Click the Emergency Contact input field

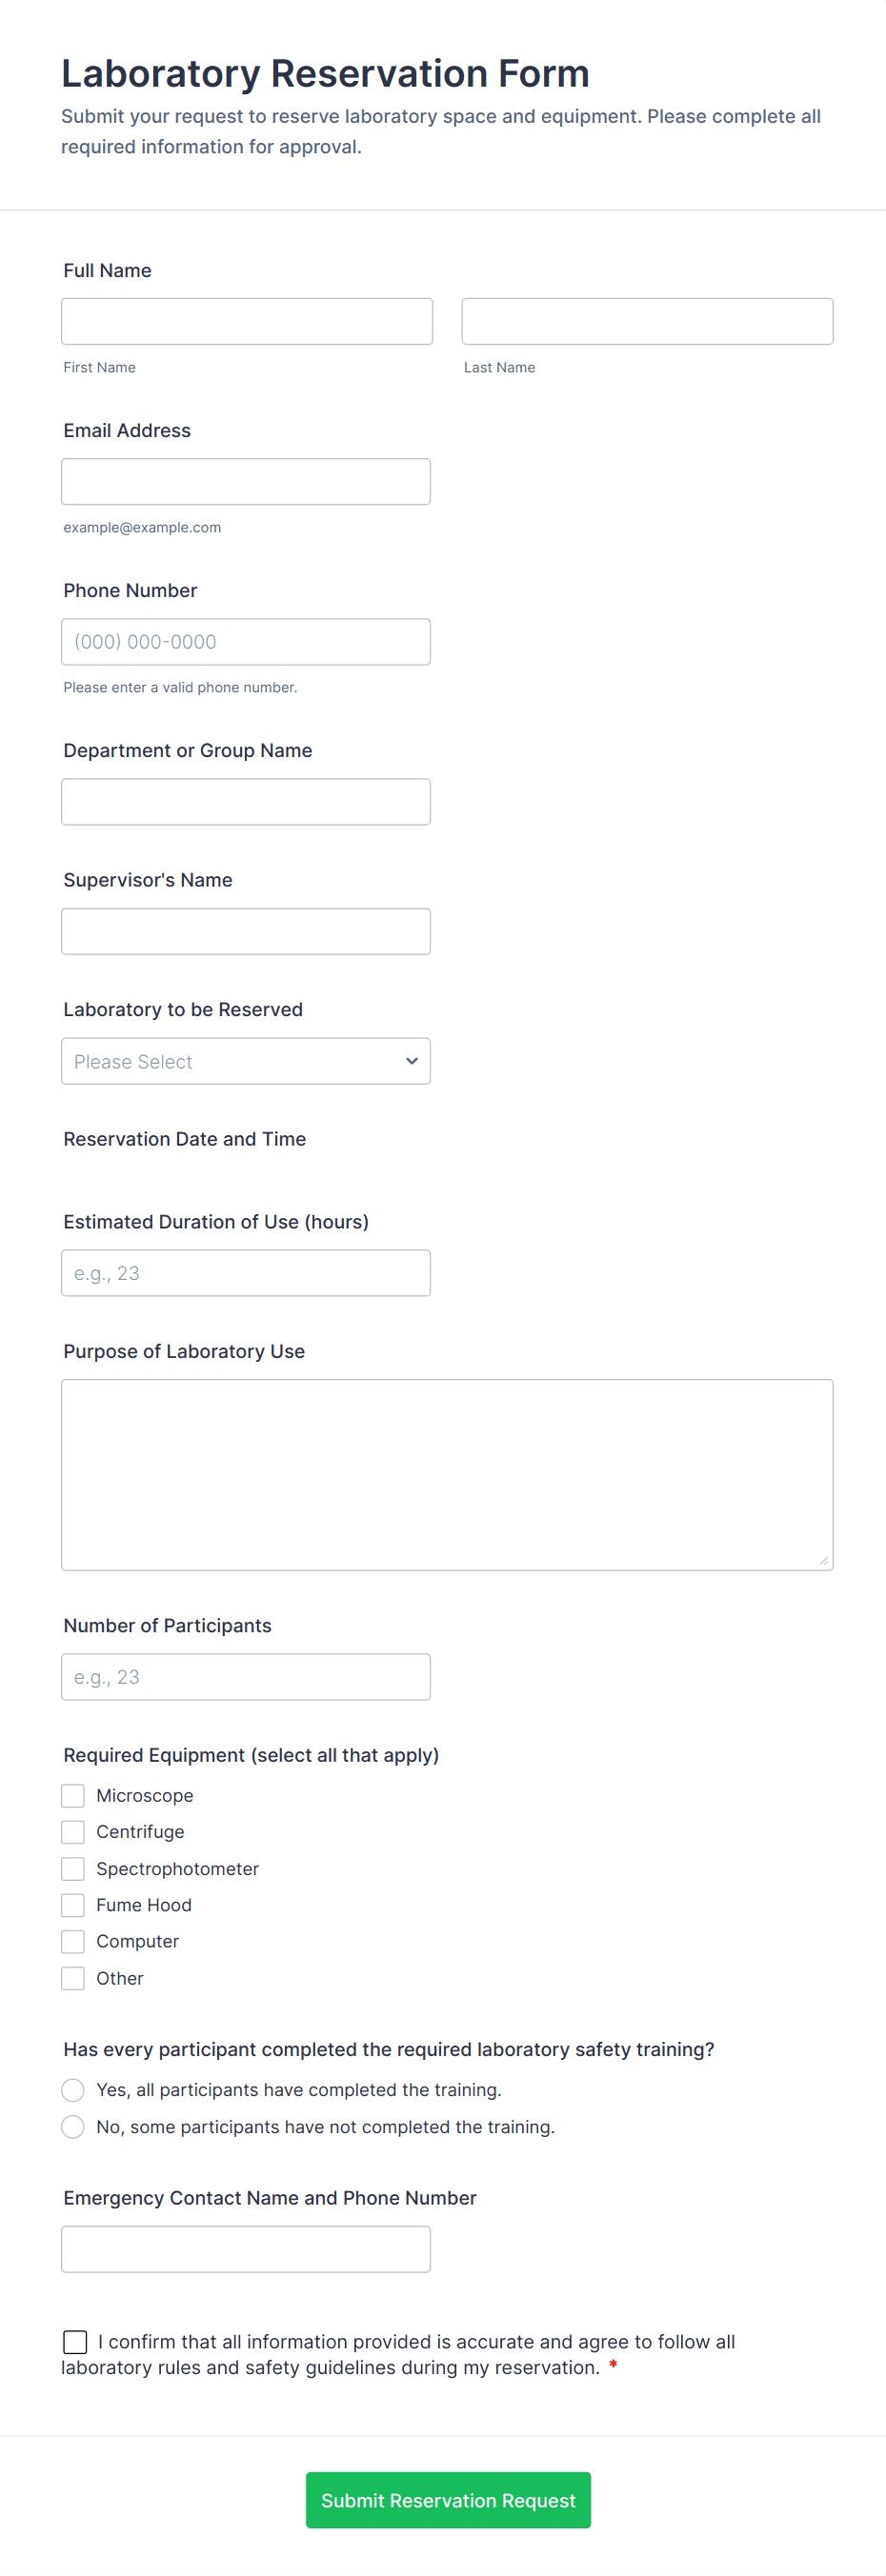[x=245, y=2249]
